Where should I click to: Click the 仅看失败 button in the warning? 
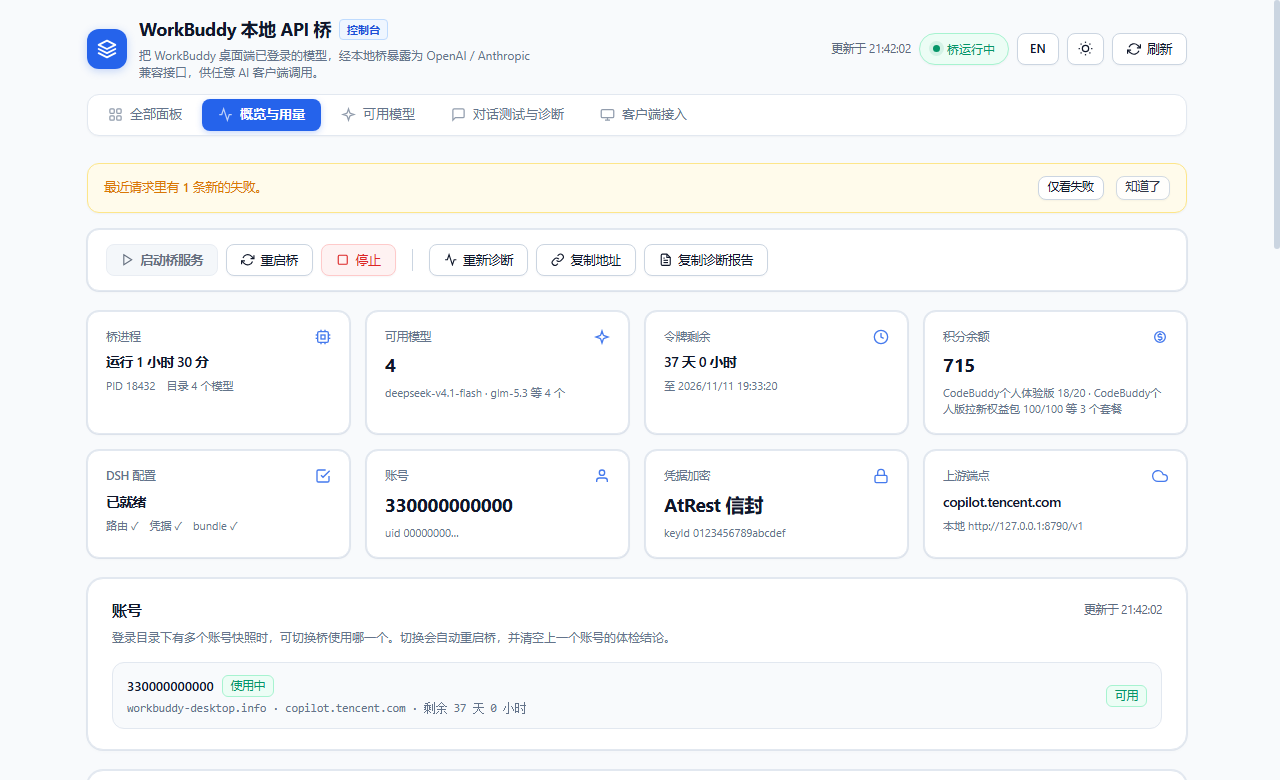pyautogui.click(x=1071, y=187)
